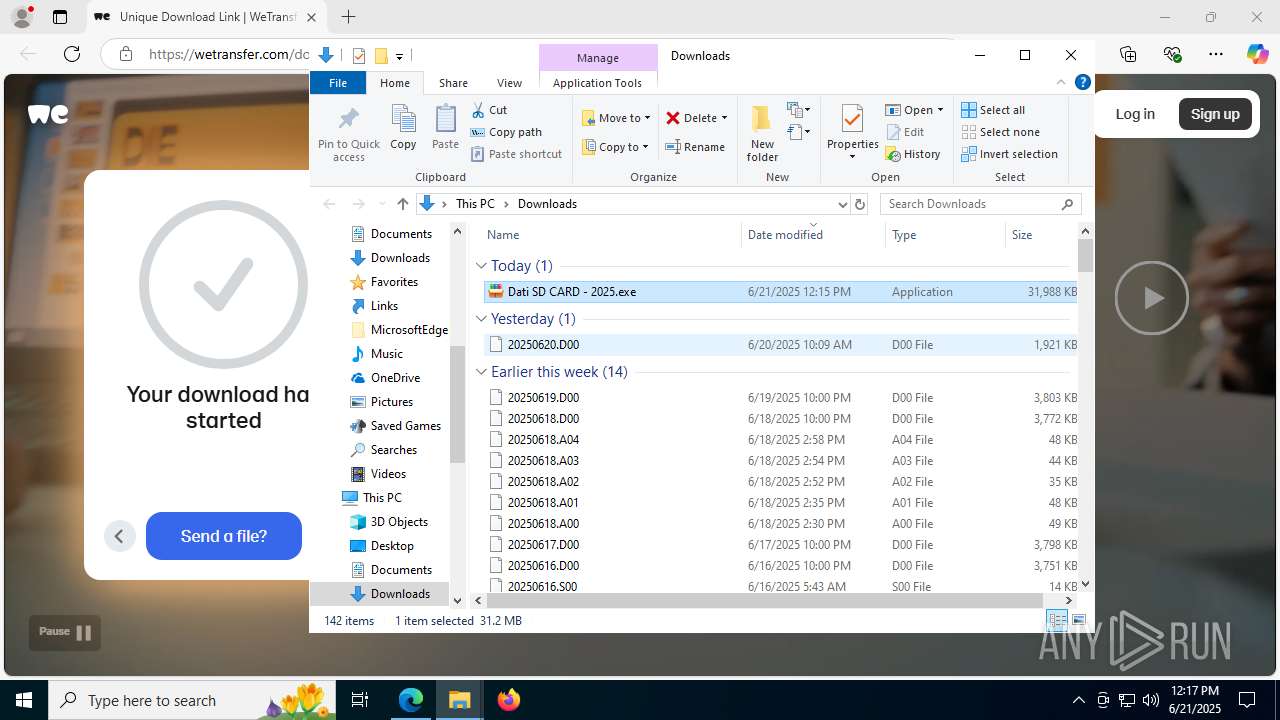
Task: Open Application Tools tab
Action: pos(597,83)
